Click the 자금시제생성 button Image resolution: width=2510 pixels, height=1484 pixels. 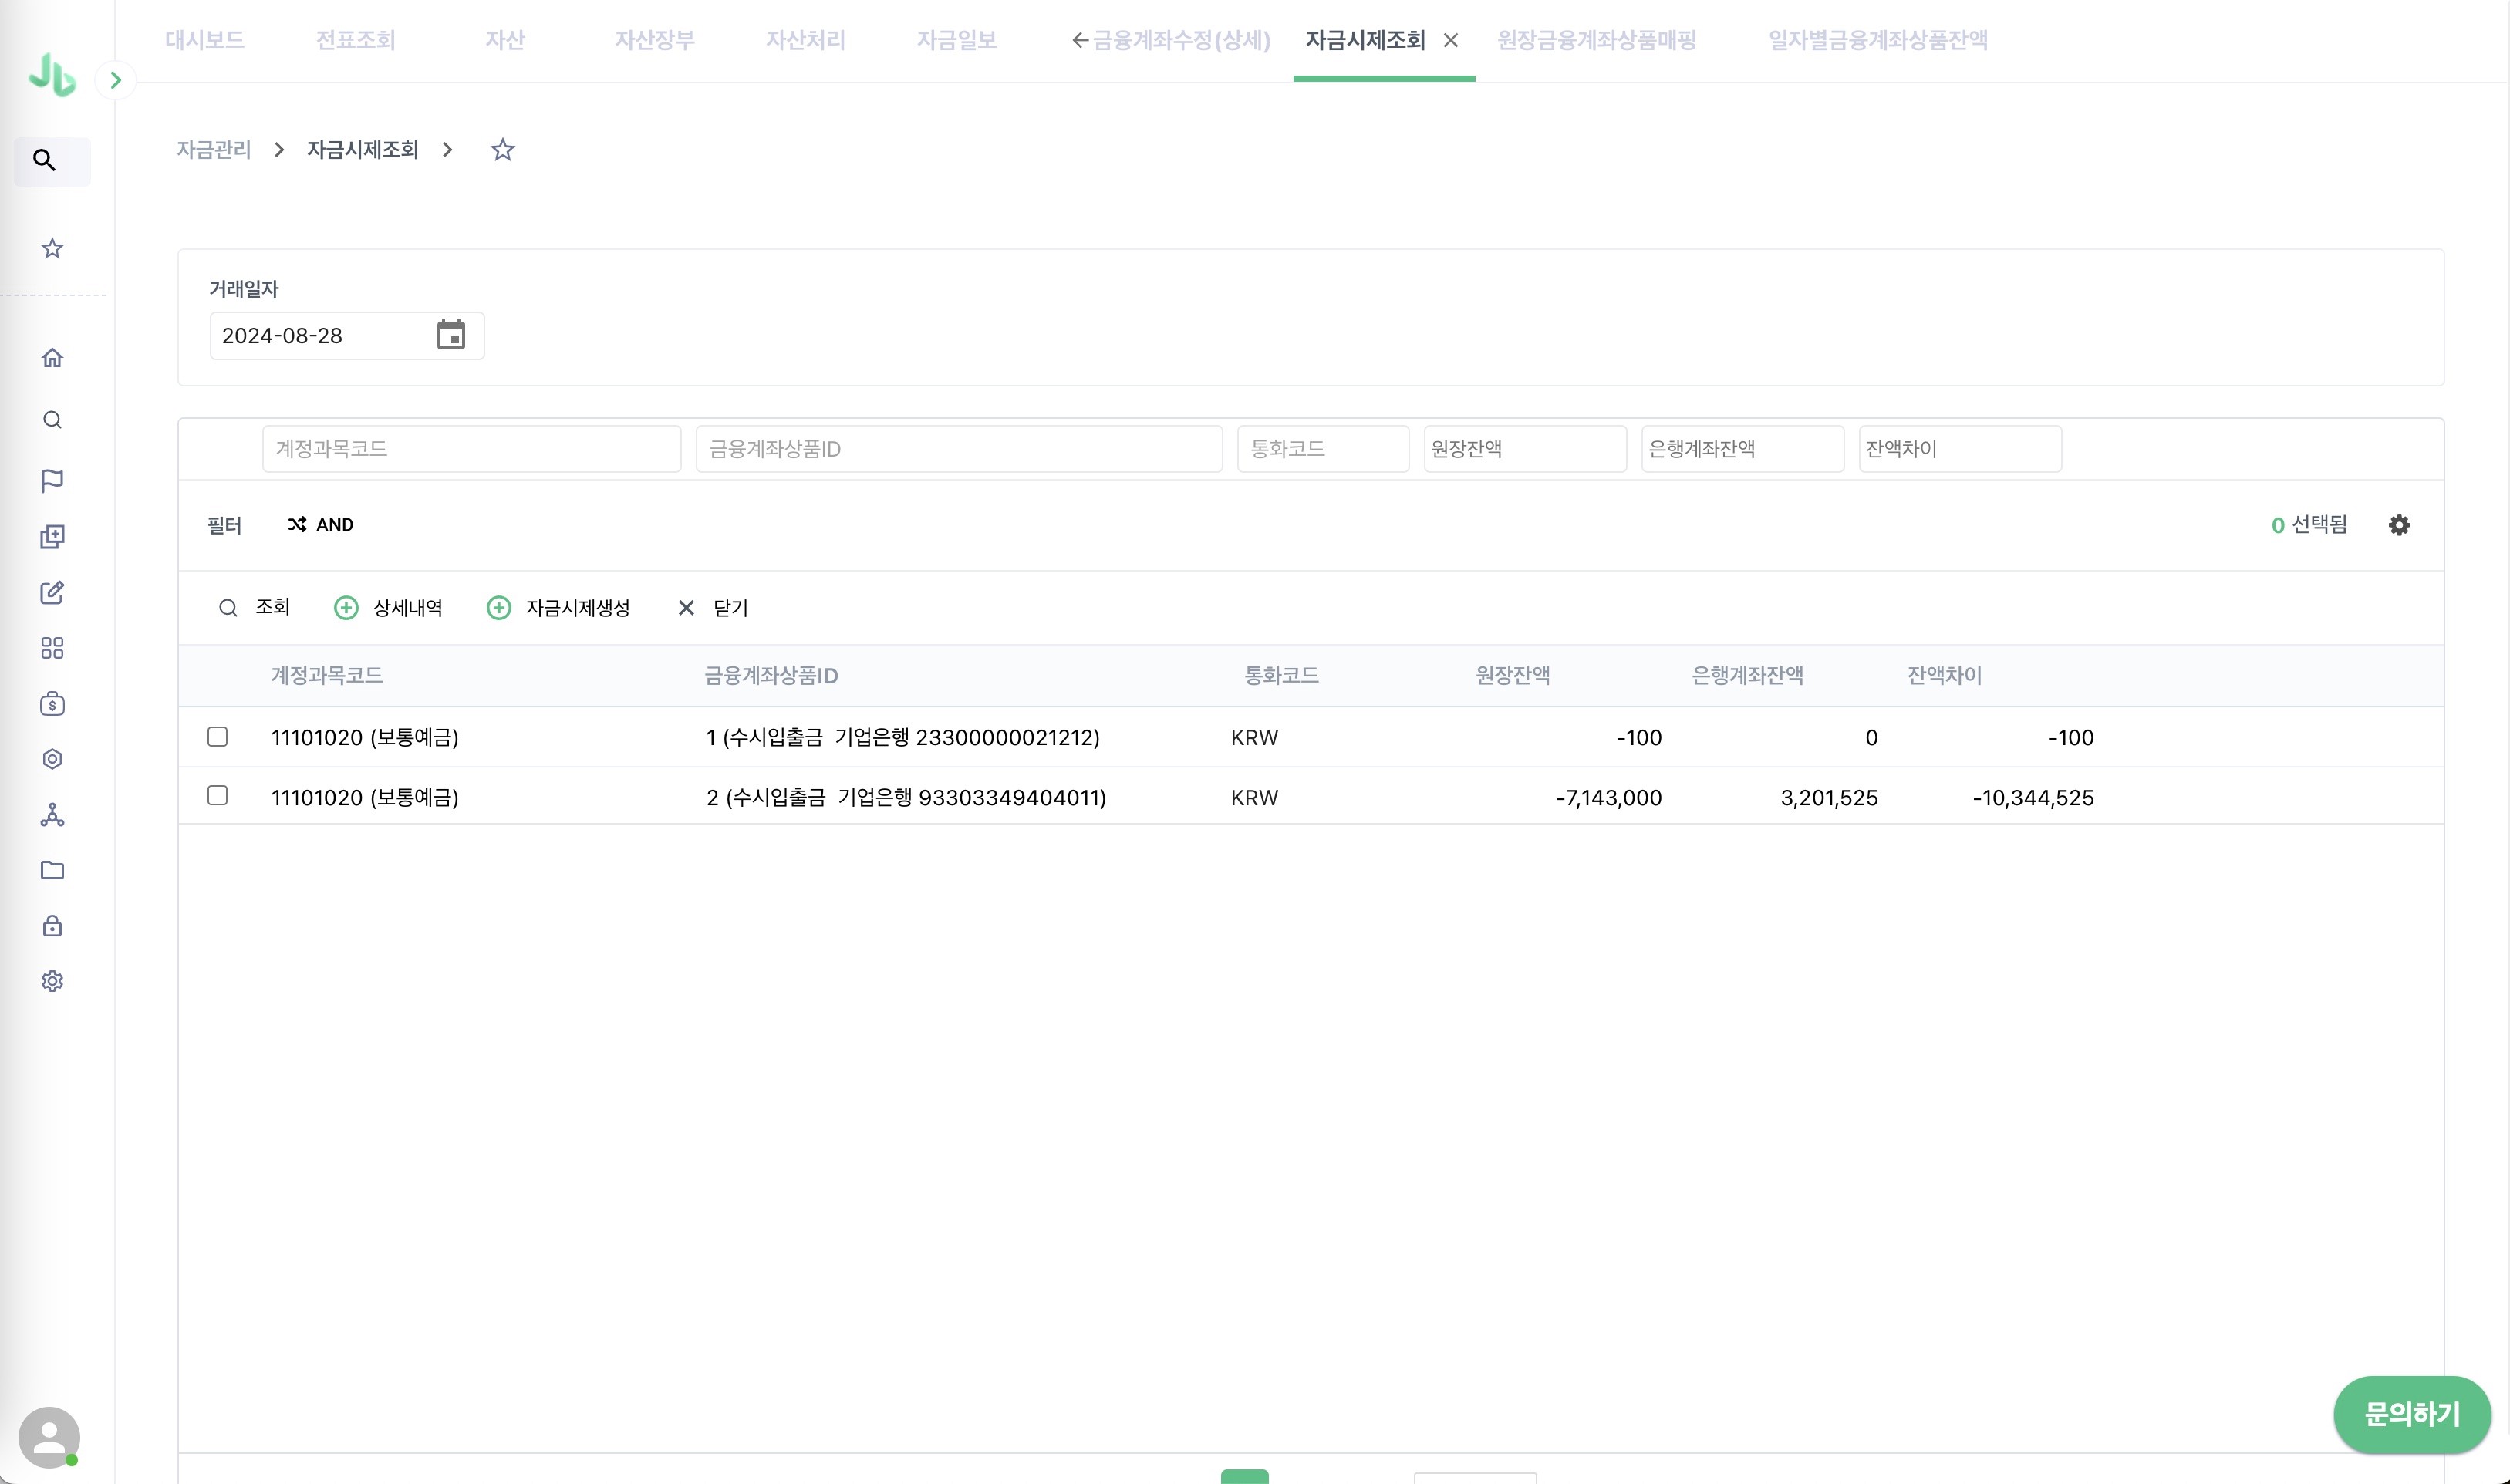558,608
